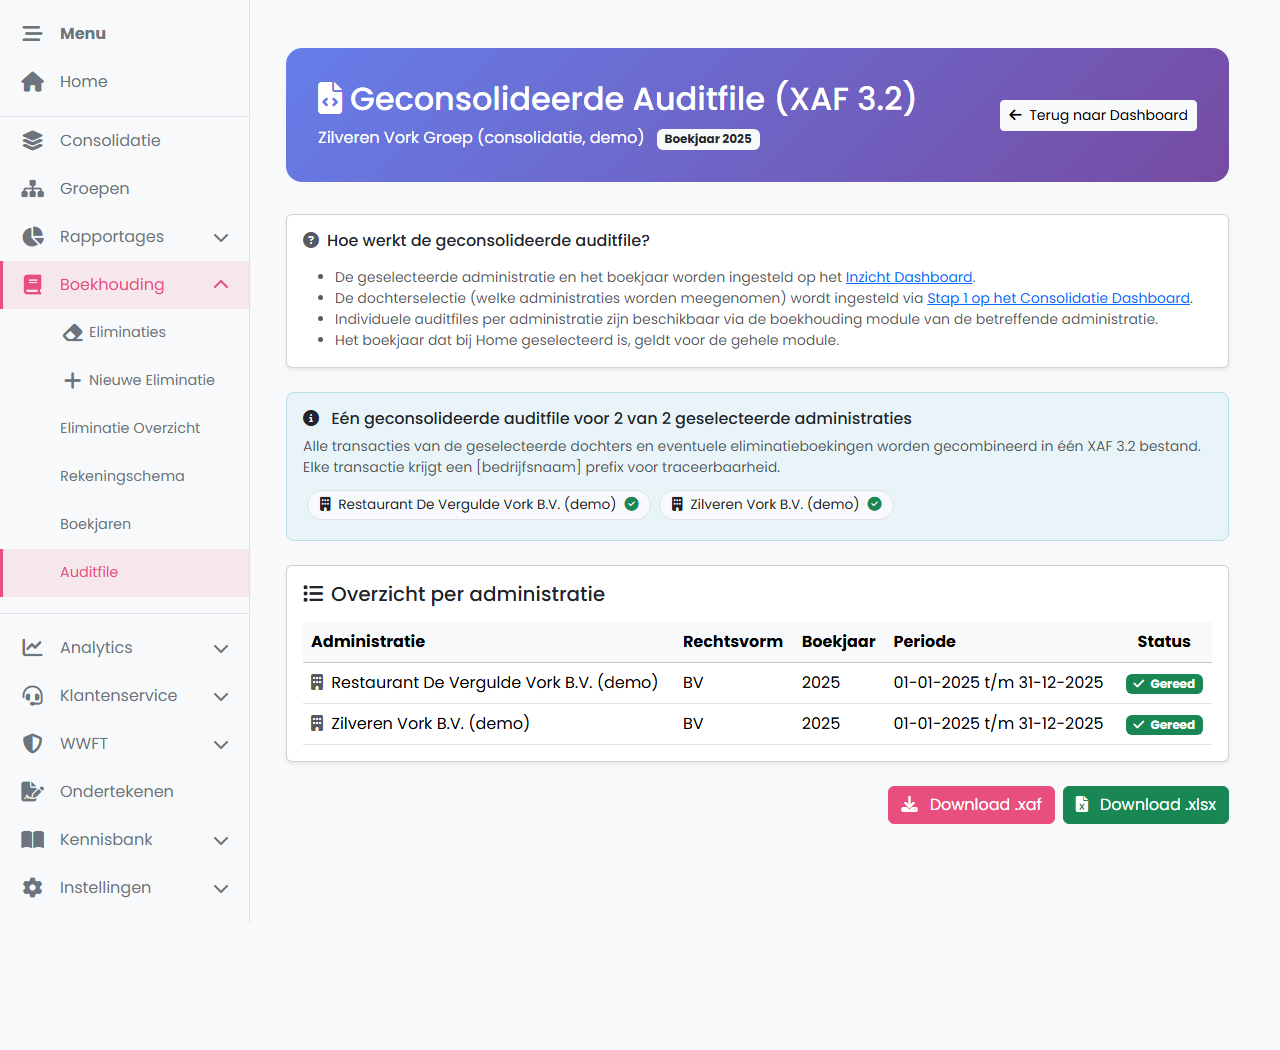Click Terug naar Dashboard button
The width and height of the screenshot is (1280, 1050).
(1098, 115)
